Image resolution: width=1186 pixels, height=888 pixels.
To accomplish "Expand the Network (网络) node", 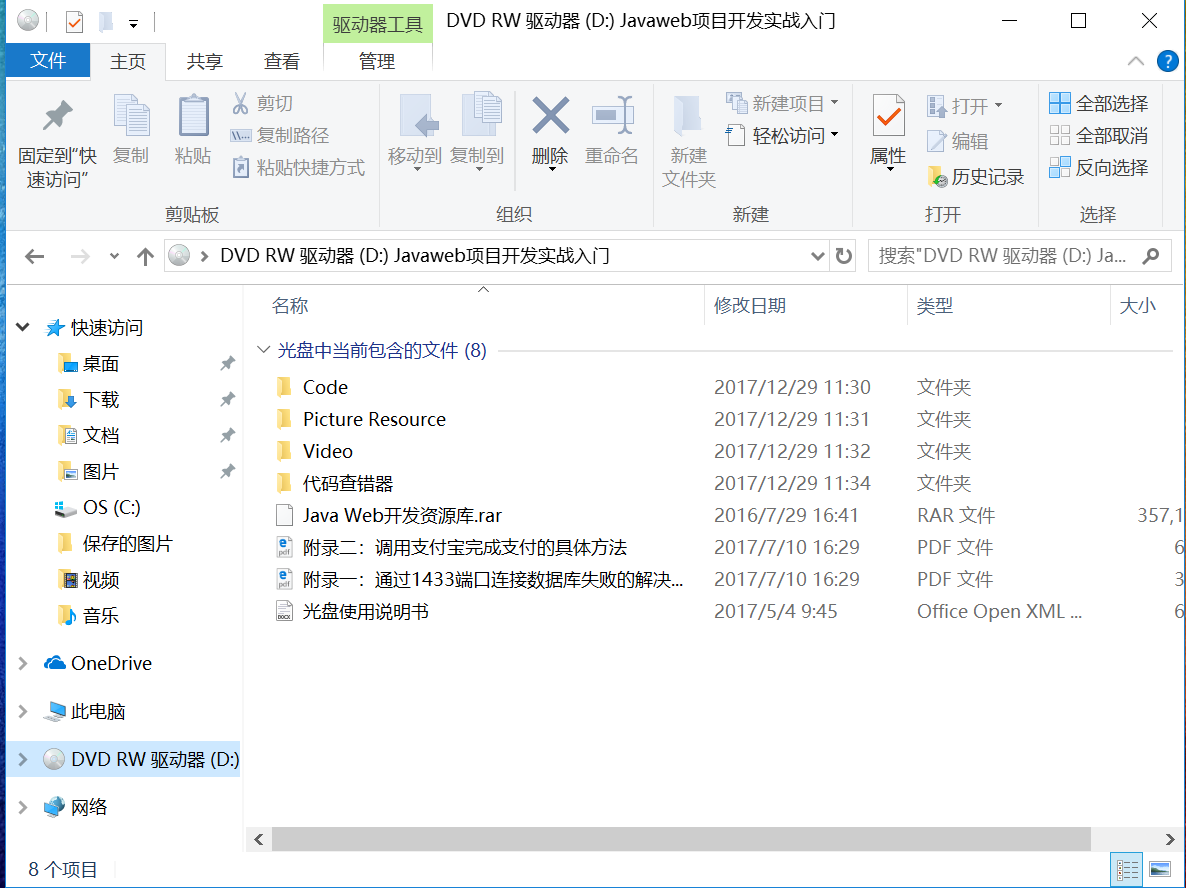I will tap(23, 807).
